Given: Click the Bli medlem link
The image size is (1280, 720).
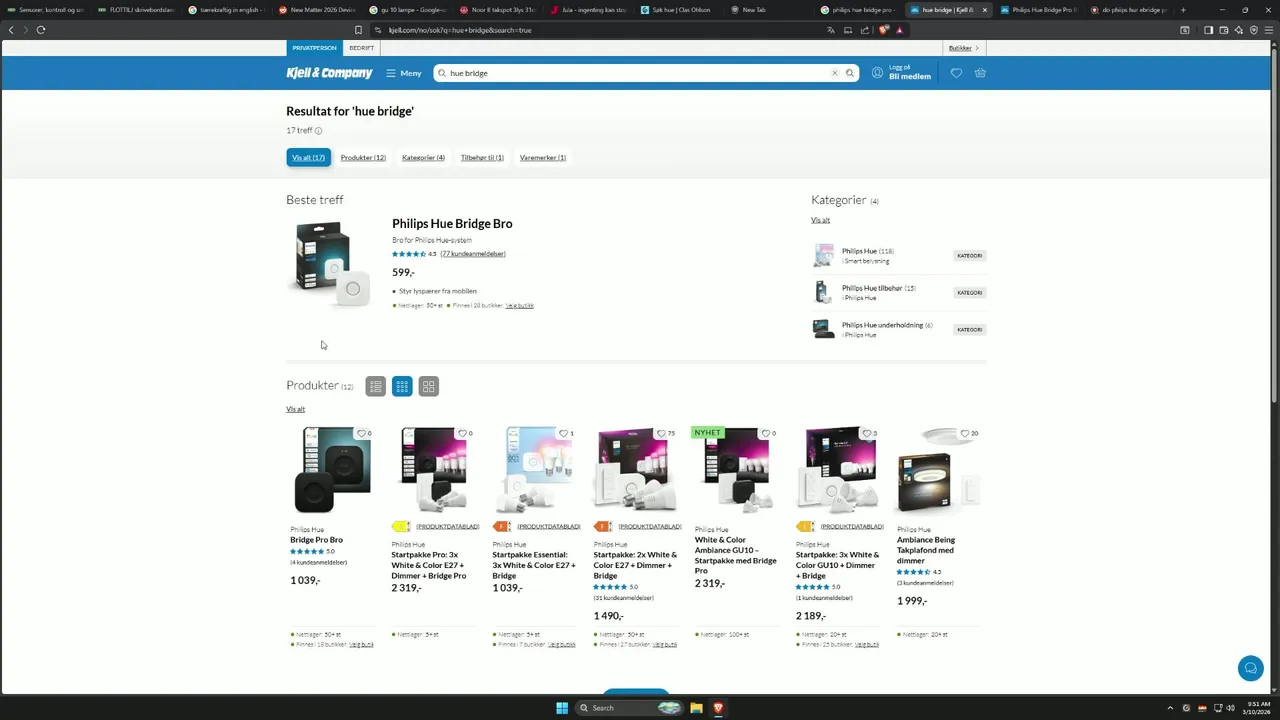Looking at the screenshot, I should (910, 77).
